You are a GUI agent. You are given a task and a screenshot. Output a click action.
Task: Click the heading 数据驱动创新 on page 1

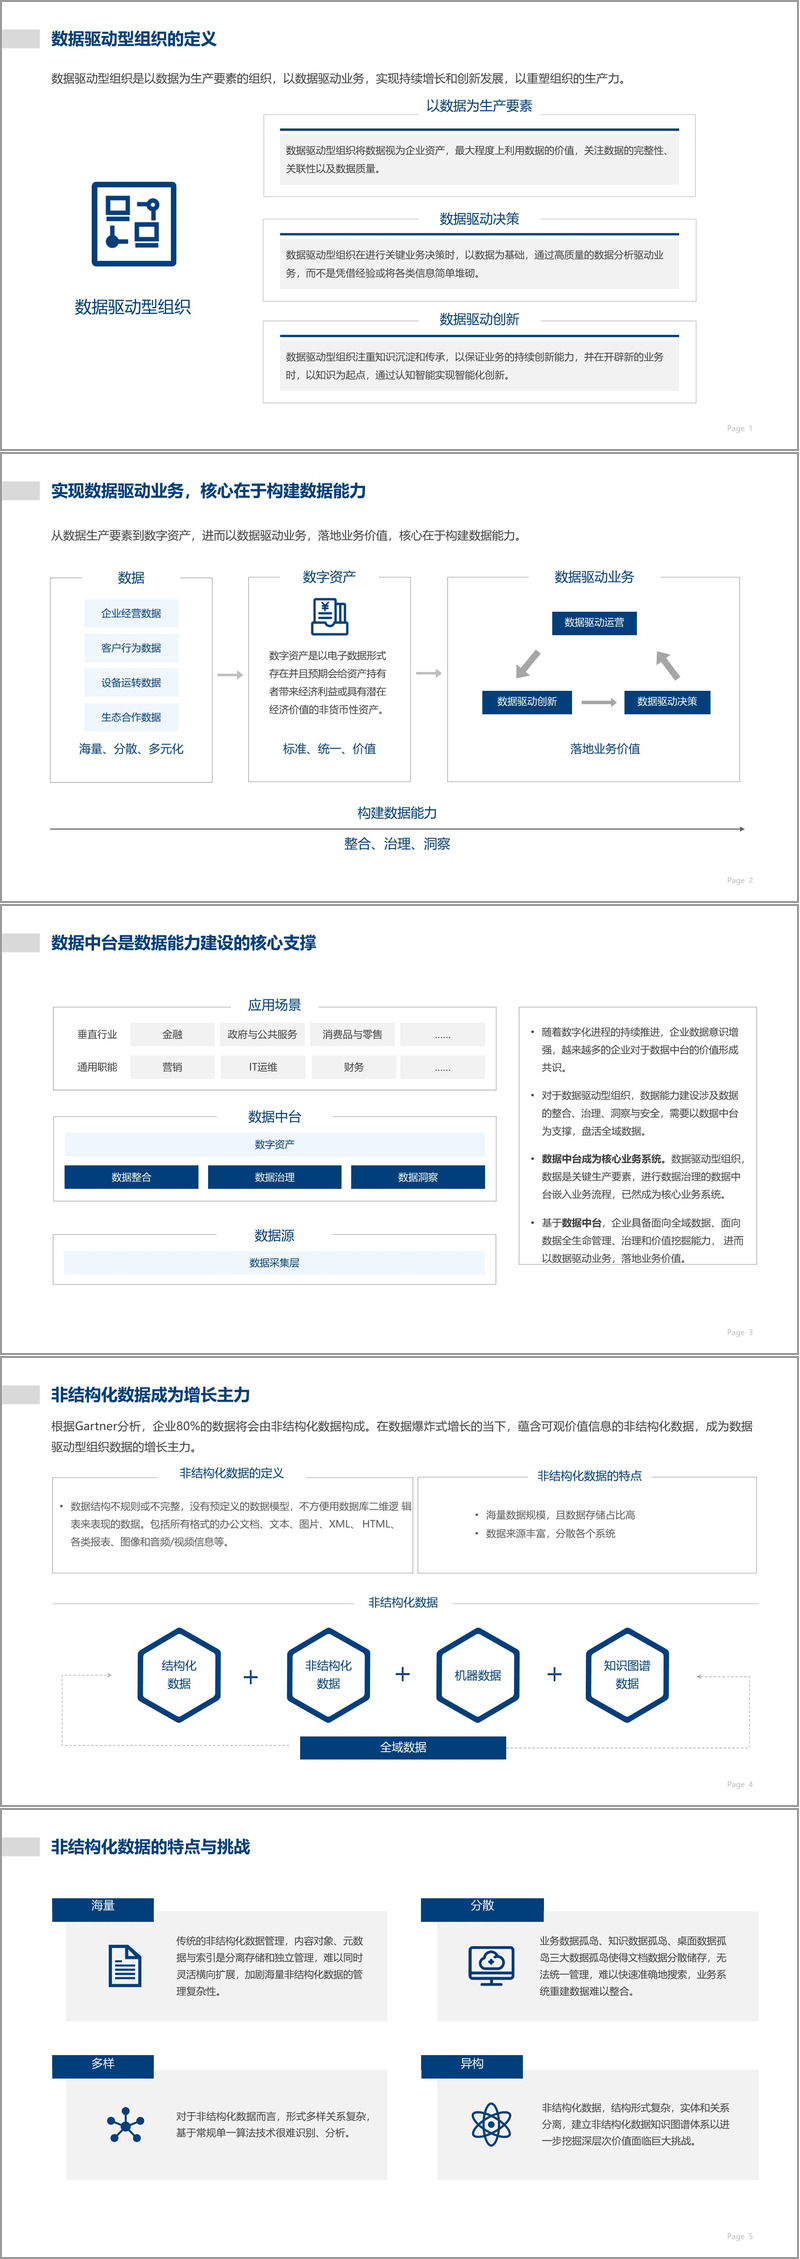pos(479,320)
